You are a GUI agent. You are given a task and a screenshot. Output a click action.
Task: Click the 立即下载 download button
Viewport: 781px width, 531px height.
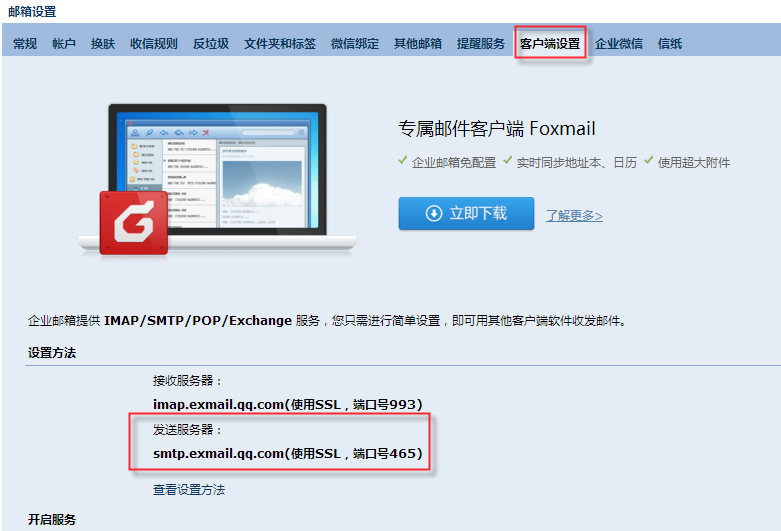466,214
